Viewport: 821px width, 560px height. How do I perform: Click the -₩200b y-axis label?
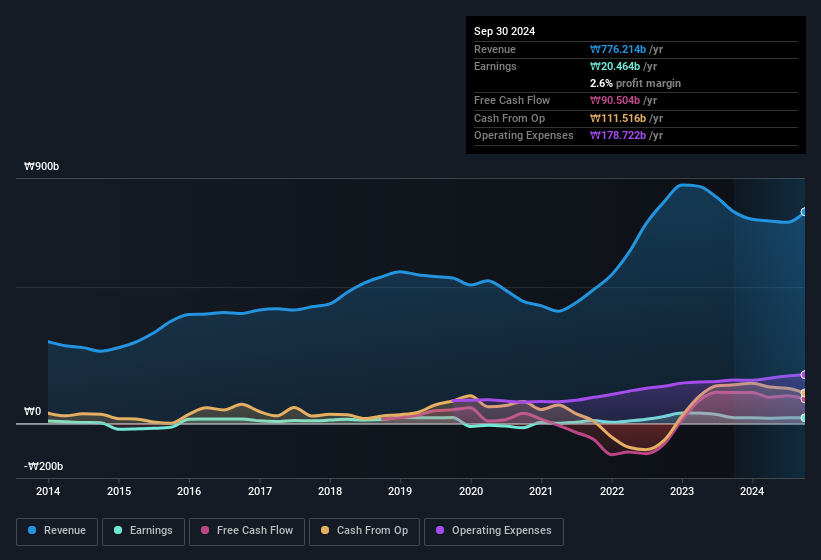43,466
